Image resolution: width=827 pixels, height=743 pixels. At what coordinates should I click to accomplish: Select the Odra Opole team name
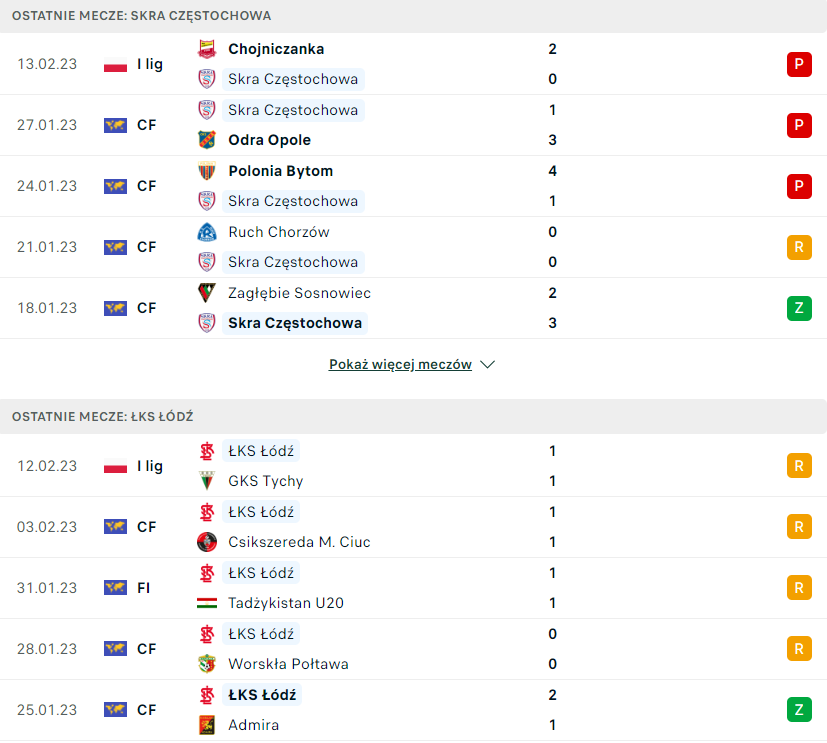pos(269,140)
